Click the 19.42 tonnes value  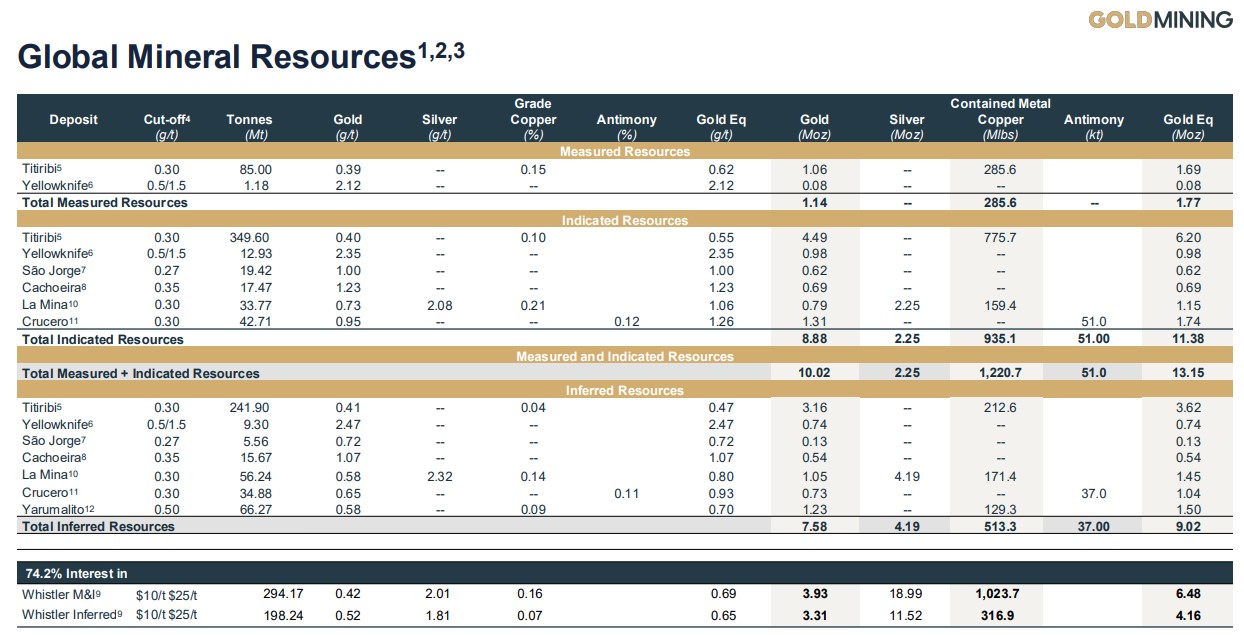pyautogui.click(x=255, y=271)
